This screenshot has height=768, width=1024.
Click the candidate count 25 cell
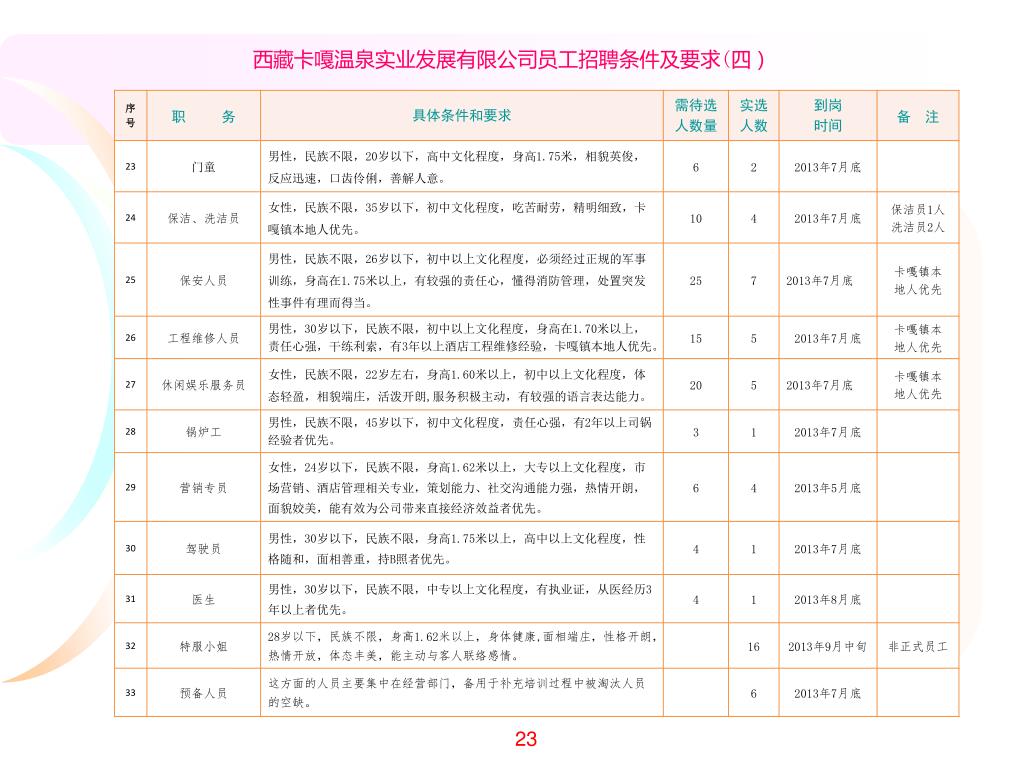(x=696, y=280)
